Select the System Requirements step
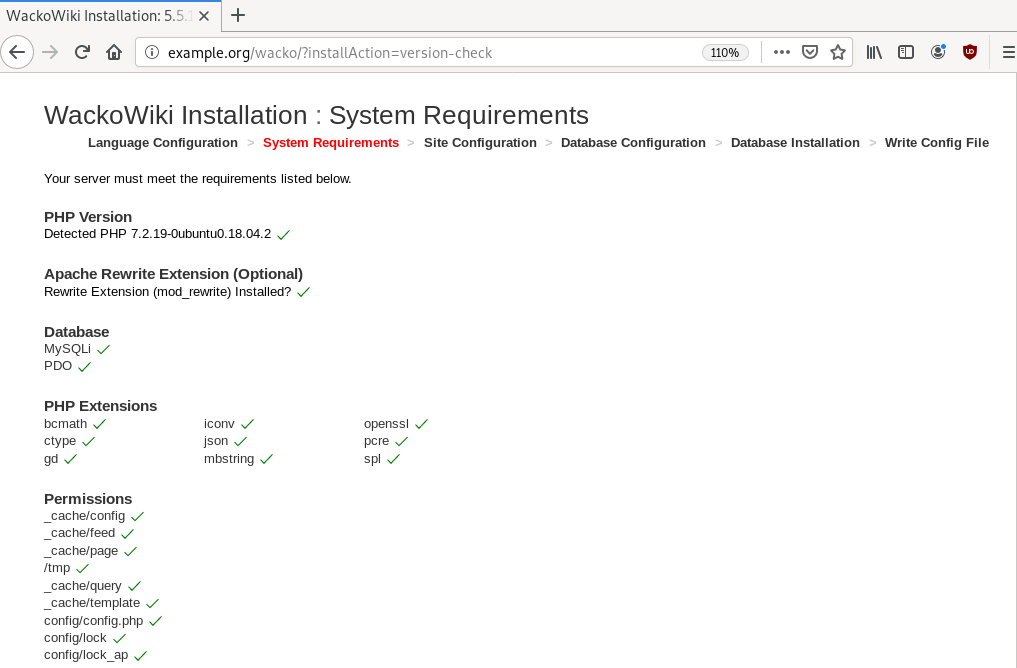1017x668 pixels. 331,143
